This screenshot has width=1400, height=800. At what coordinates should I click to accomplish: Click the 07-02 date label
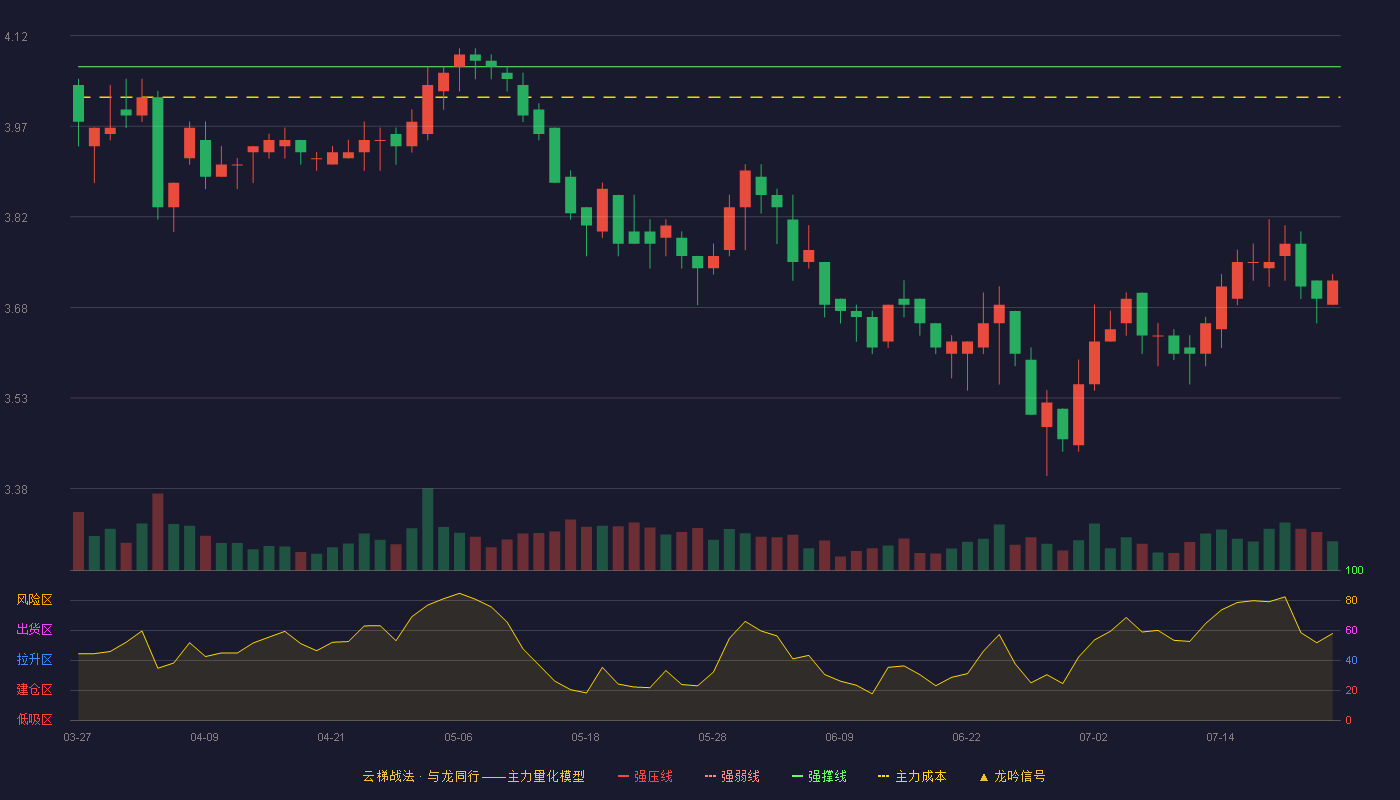(1093, 737)
